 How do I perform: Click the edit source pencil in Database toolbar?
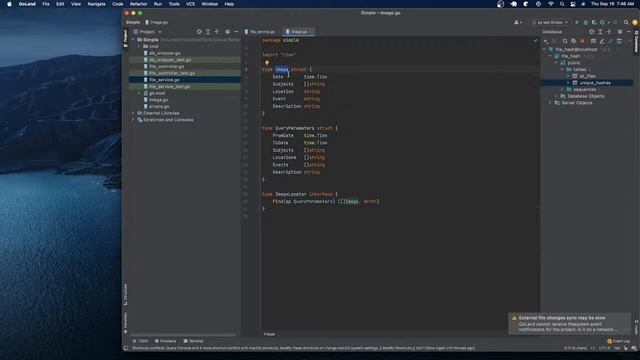point(602,41)
